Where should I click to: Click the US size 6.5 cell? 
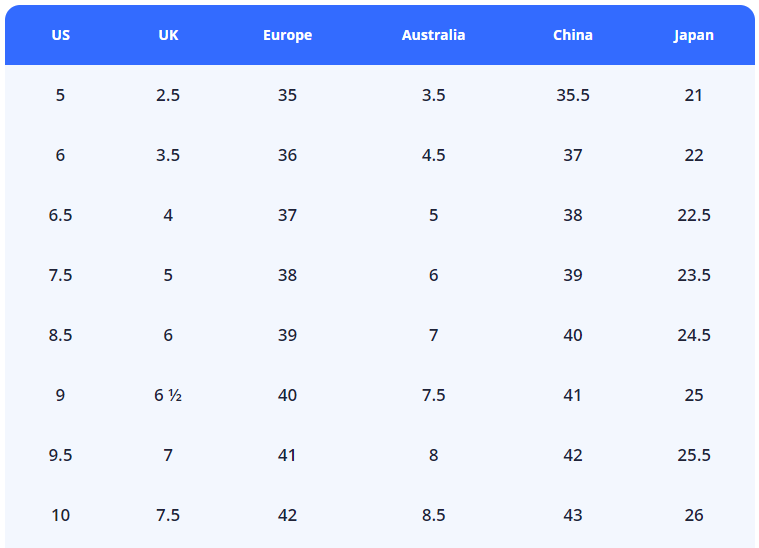coord(61,215)
